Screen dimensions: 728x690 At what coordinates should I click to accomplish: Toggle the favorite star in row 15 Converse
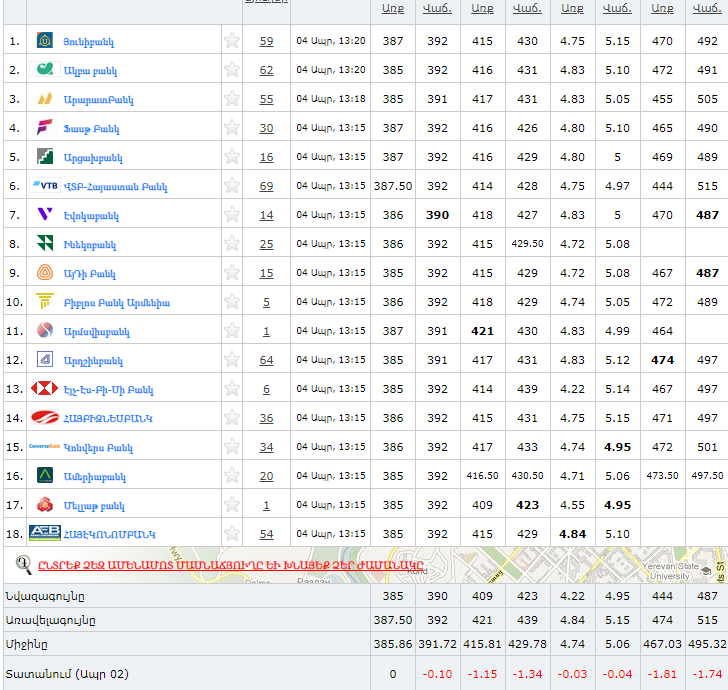click(232, 447)
